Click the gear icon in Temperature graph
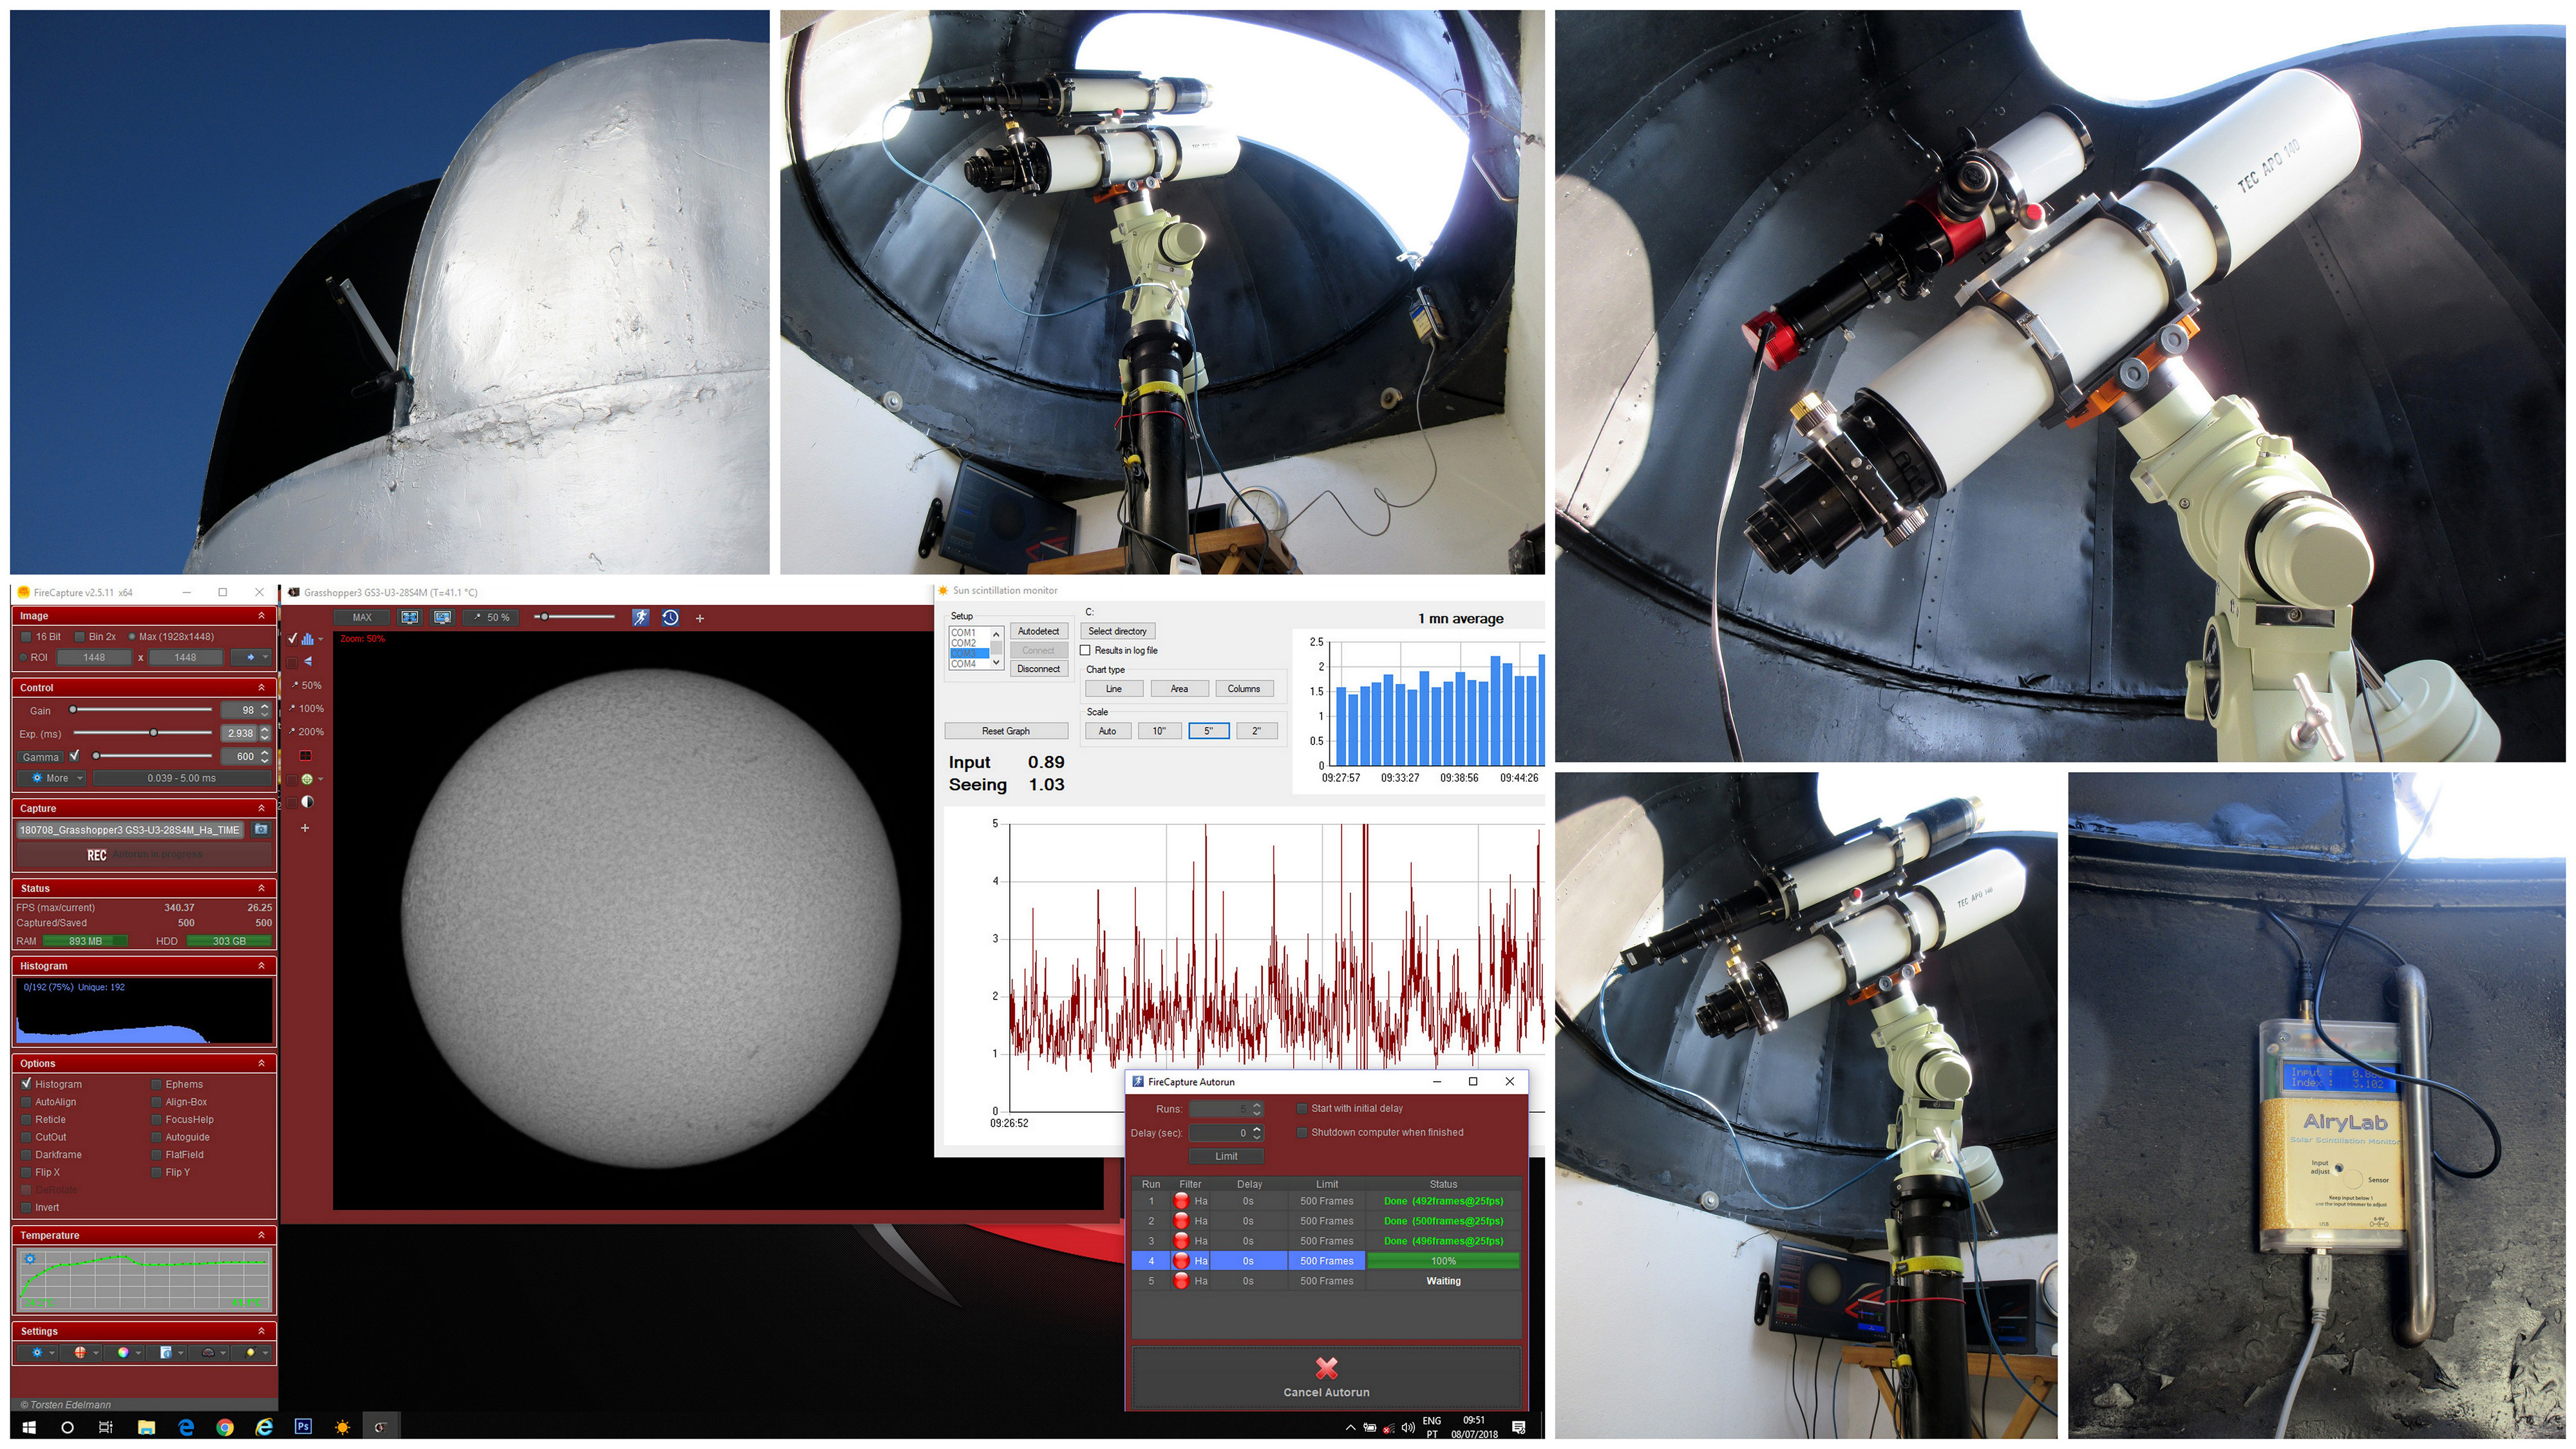This screenshot has height=1449, width=2576. (x=30, y=1259)
